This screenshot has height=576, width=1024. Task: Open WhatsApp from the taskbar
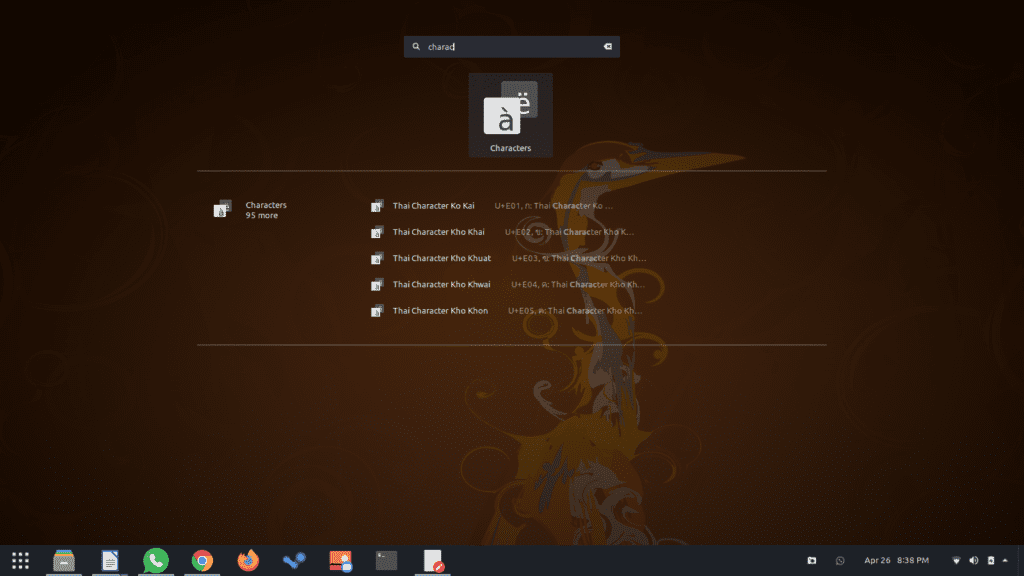point(156,561)
